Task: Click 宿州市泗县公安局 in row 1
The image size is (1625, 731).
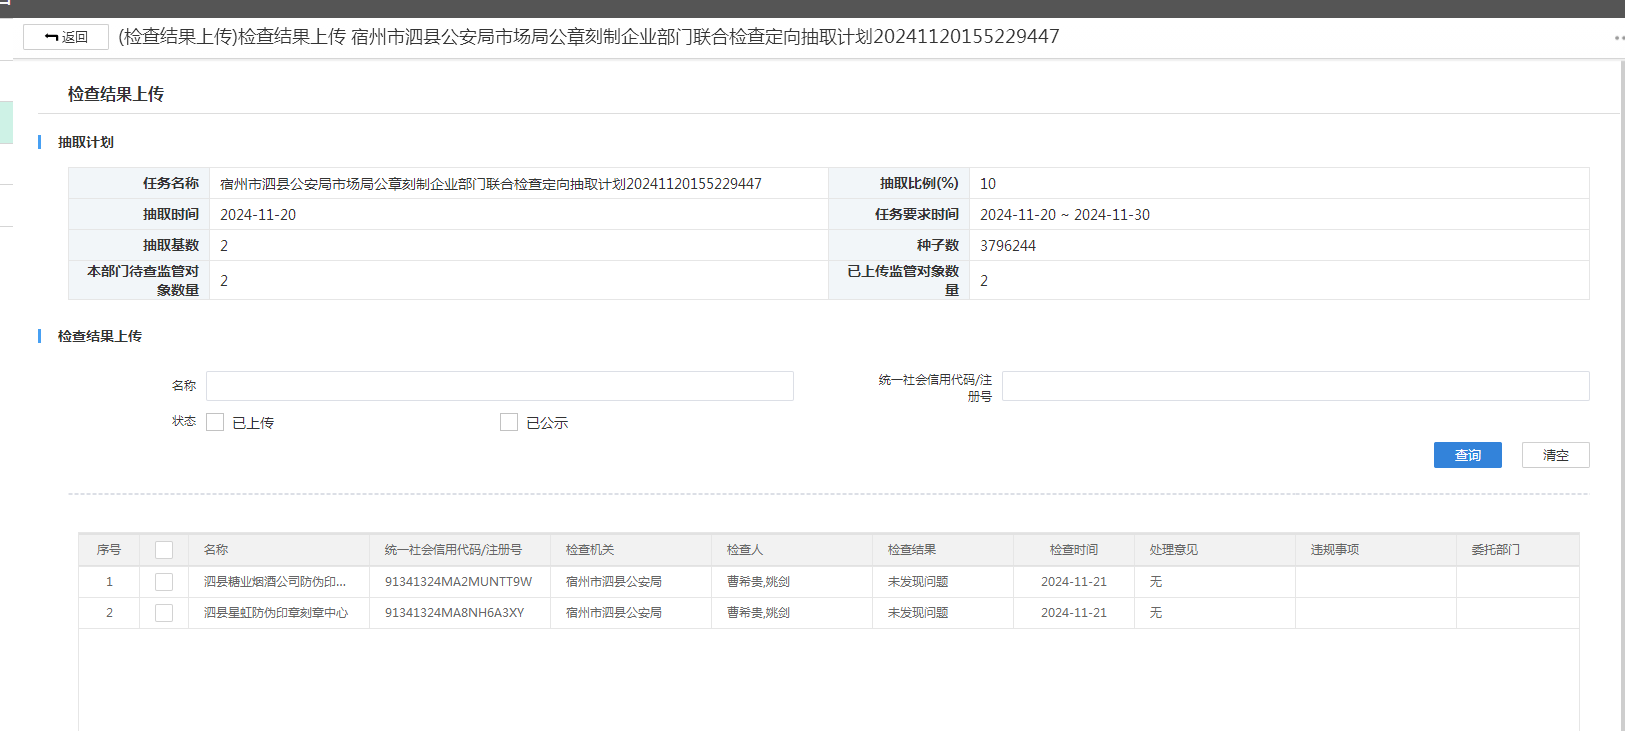Action: point(614,582)
